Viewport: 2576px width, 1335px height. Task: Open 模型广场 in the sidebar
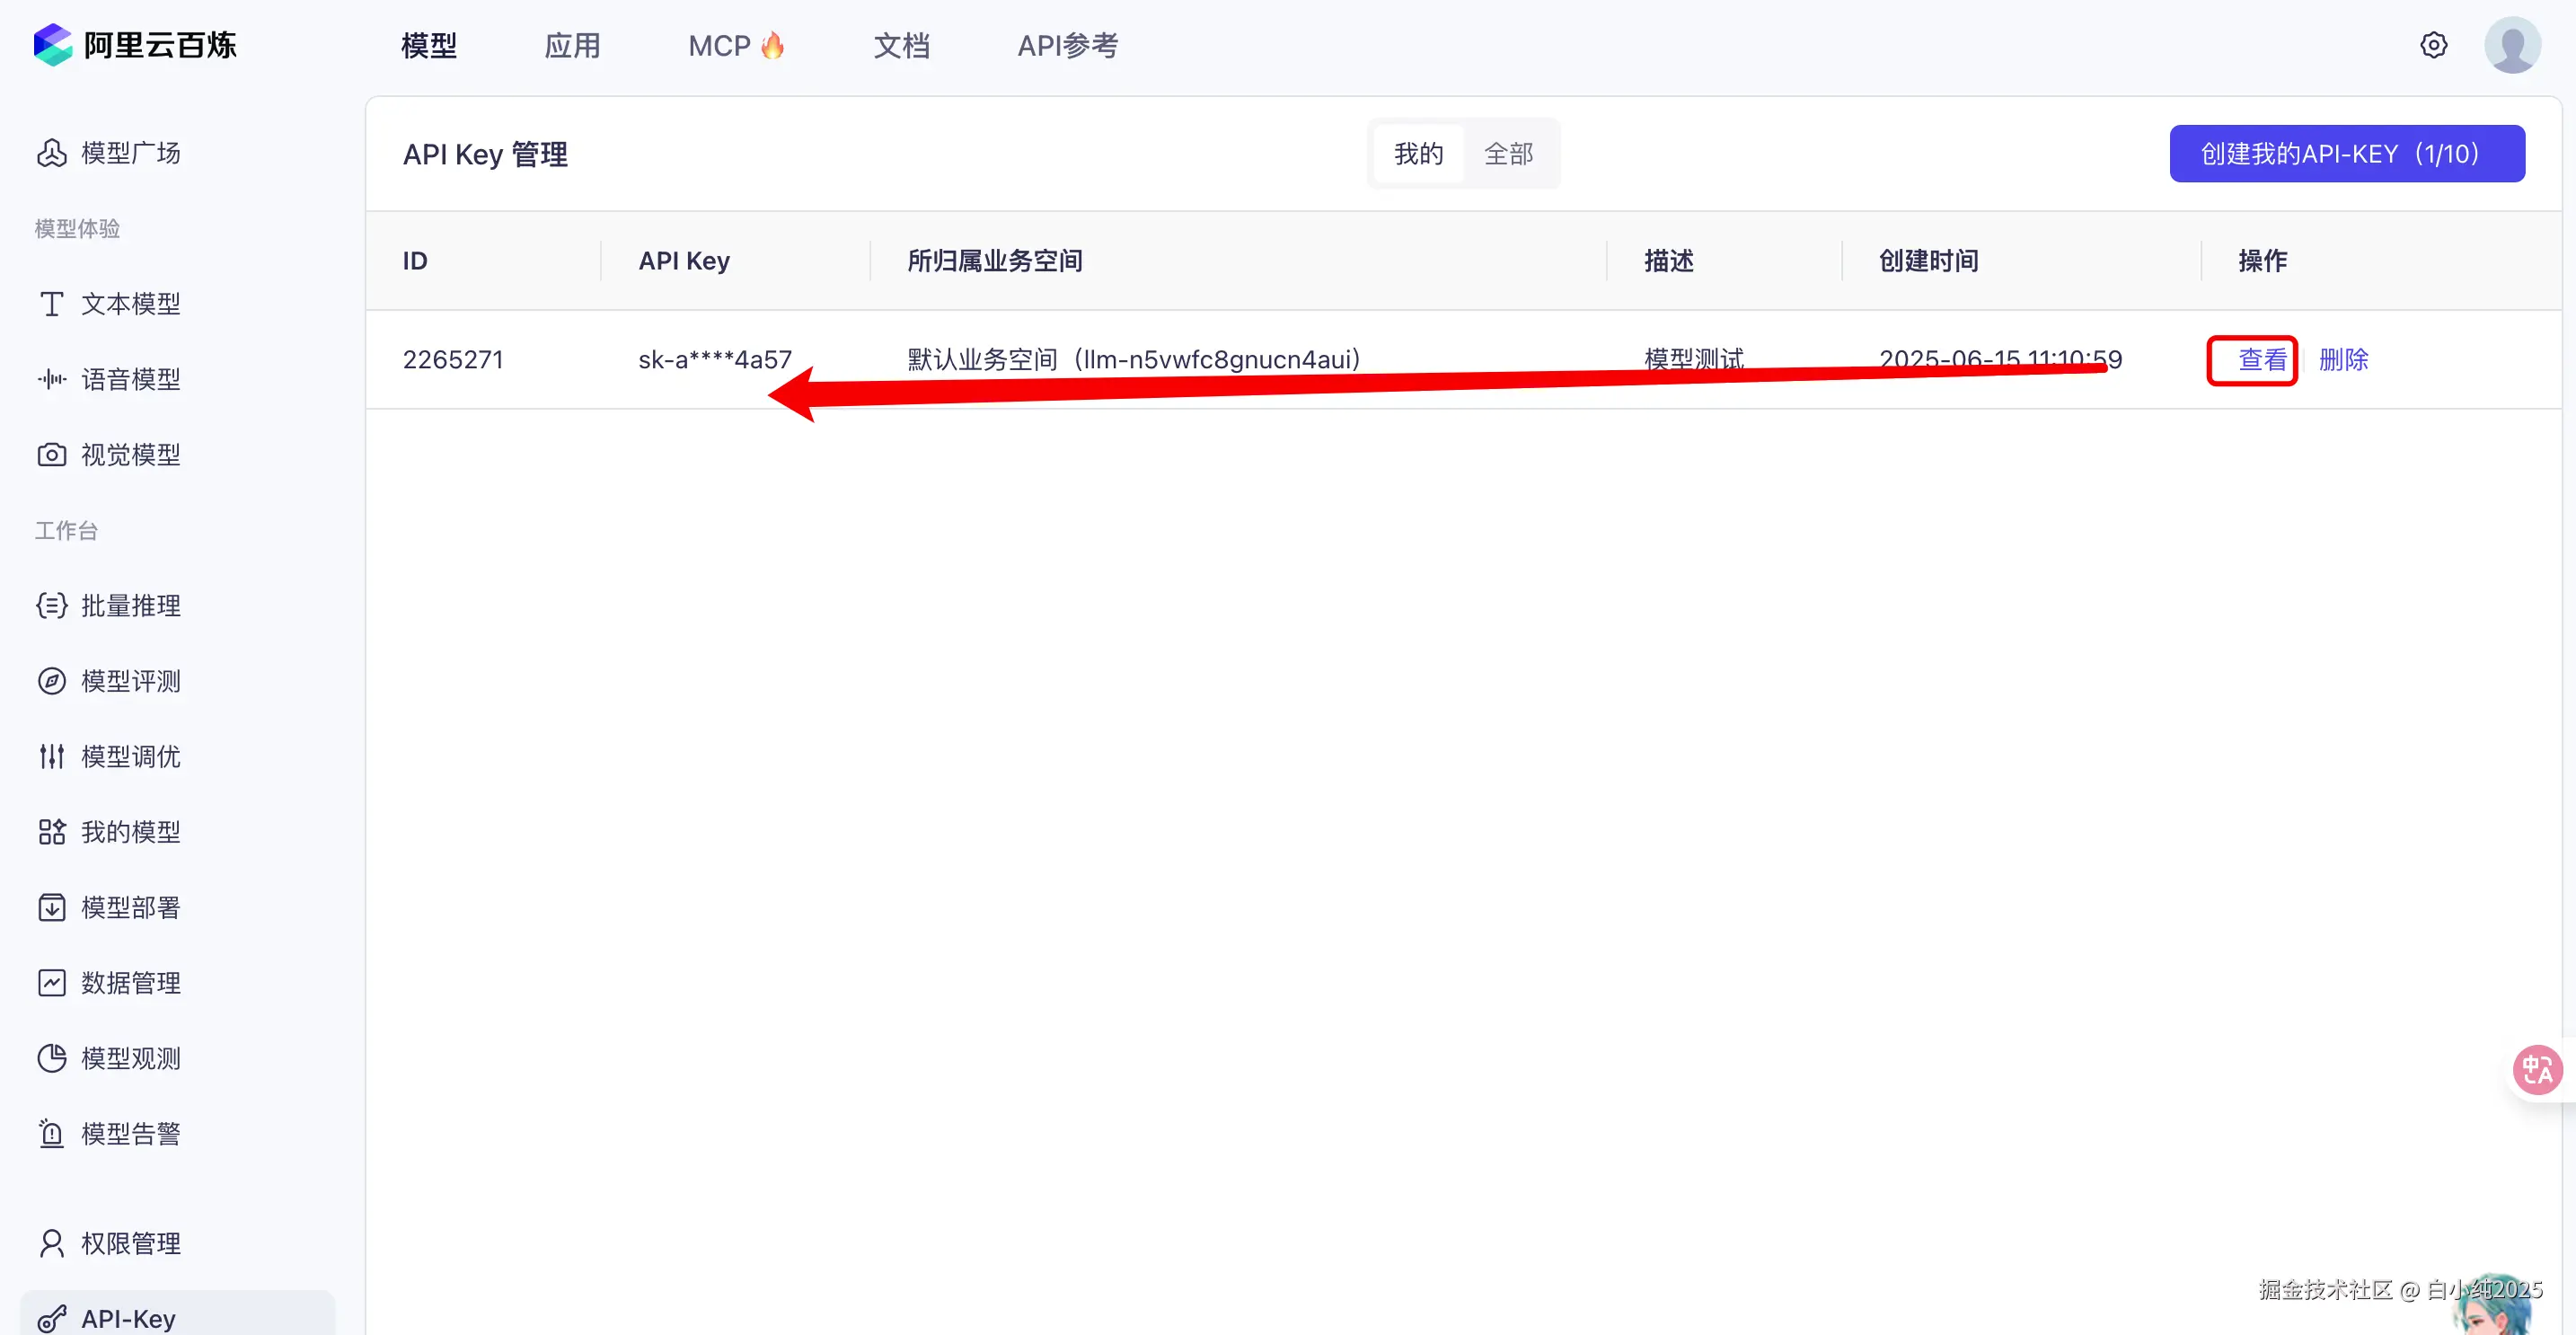click(x=130, y=153)
